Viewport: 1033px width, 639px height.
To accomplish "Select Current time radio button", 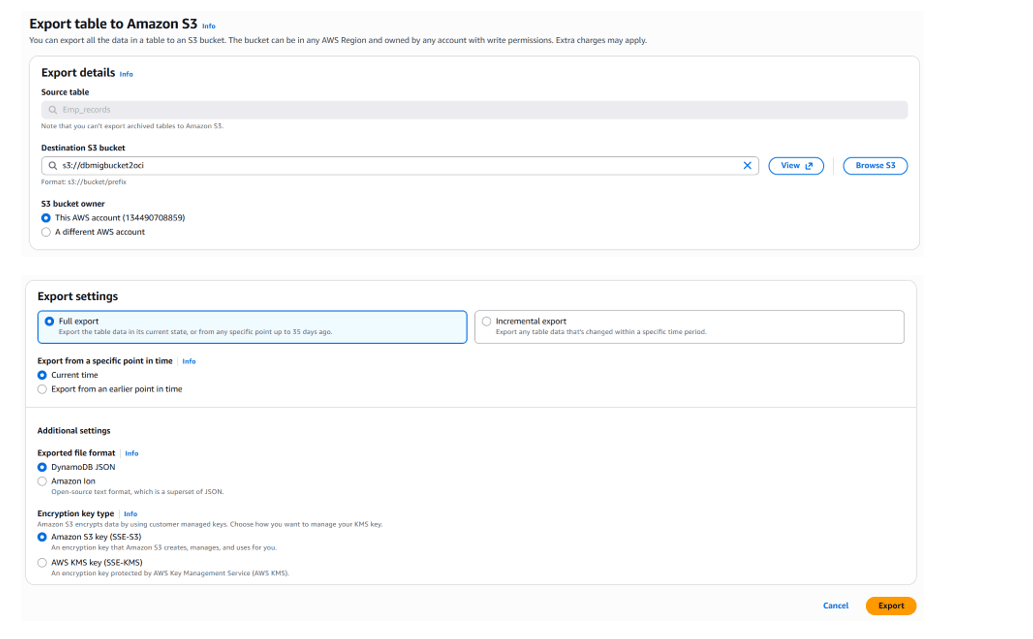I will 42,375.
